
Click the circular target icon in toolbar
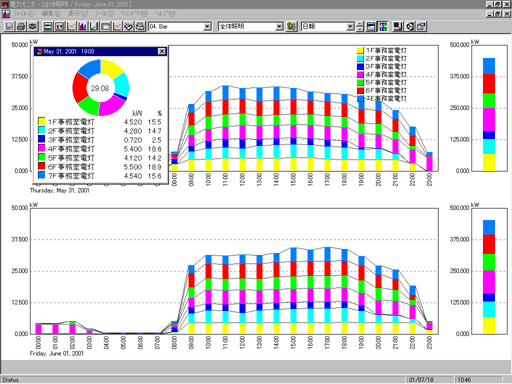[x=410, y=26]
